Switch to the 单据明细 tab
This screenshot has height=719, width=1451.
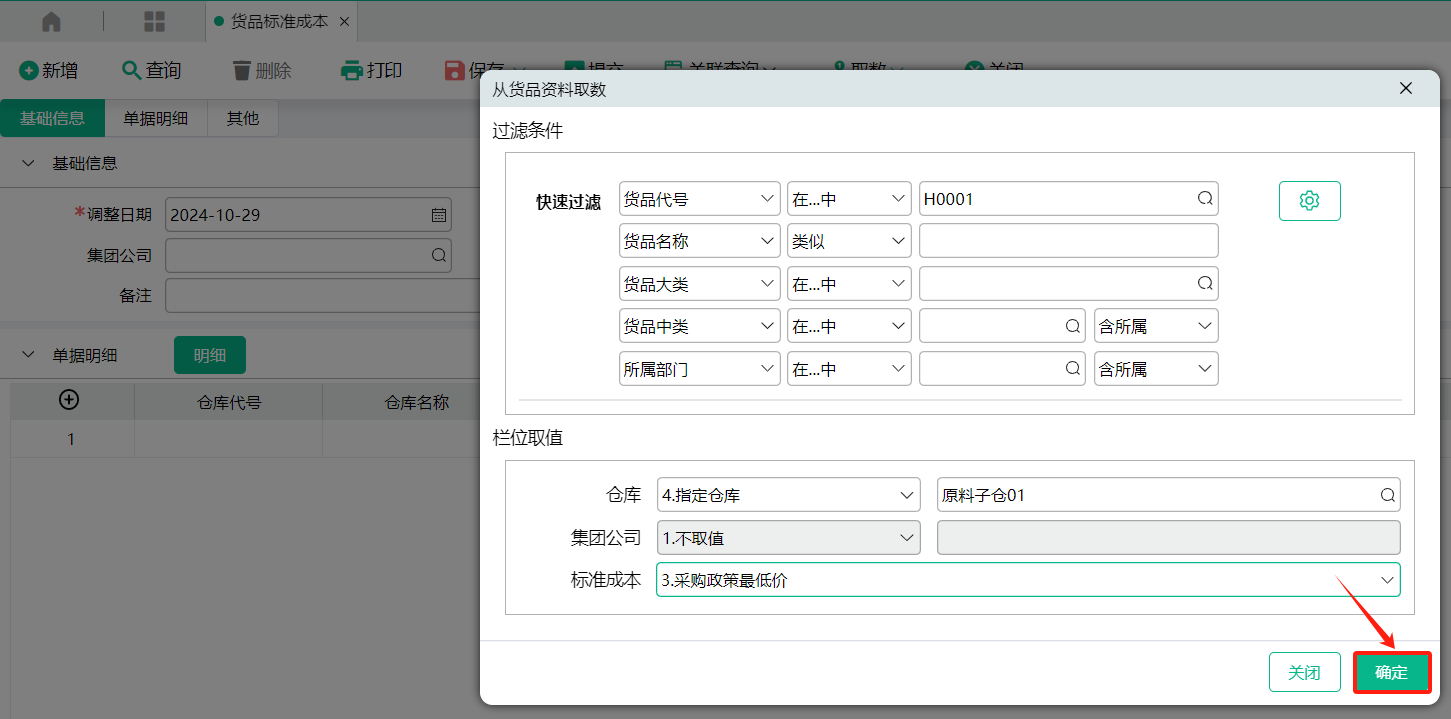156,118
